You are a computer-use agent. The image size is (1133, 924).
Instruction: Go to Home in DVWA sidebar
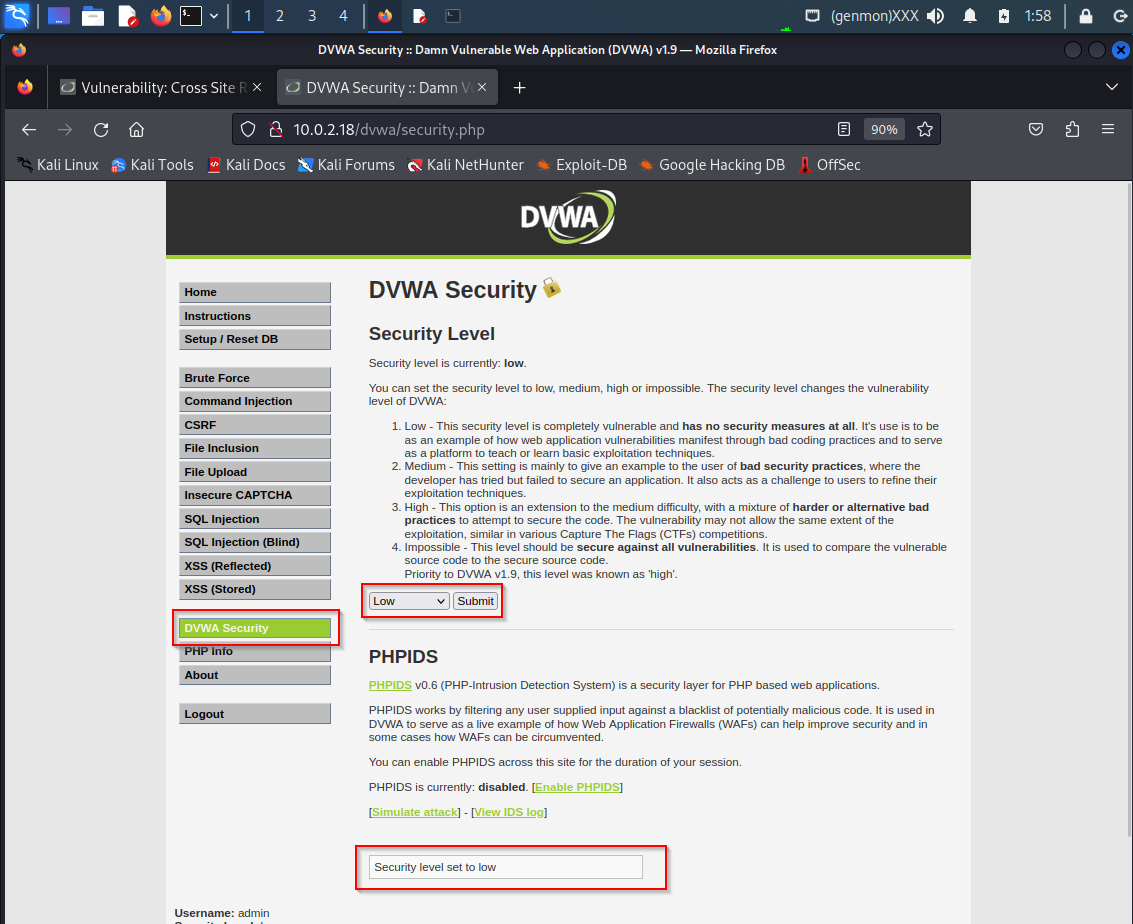254,293
